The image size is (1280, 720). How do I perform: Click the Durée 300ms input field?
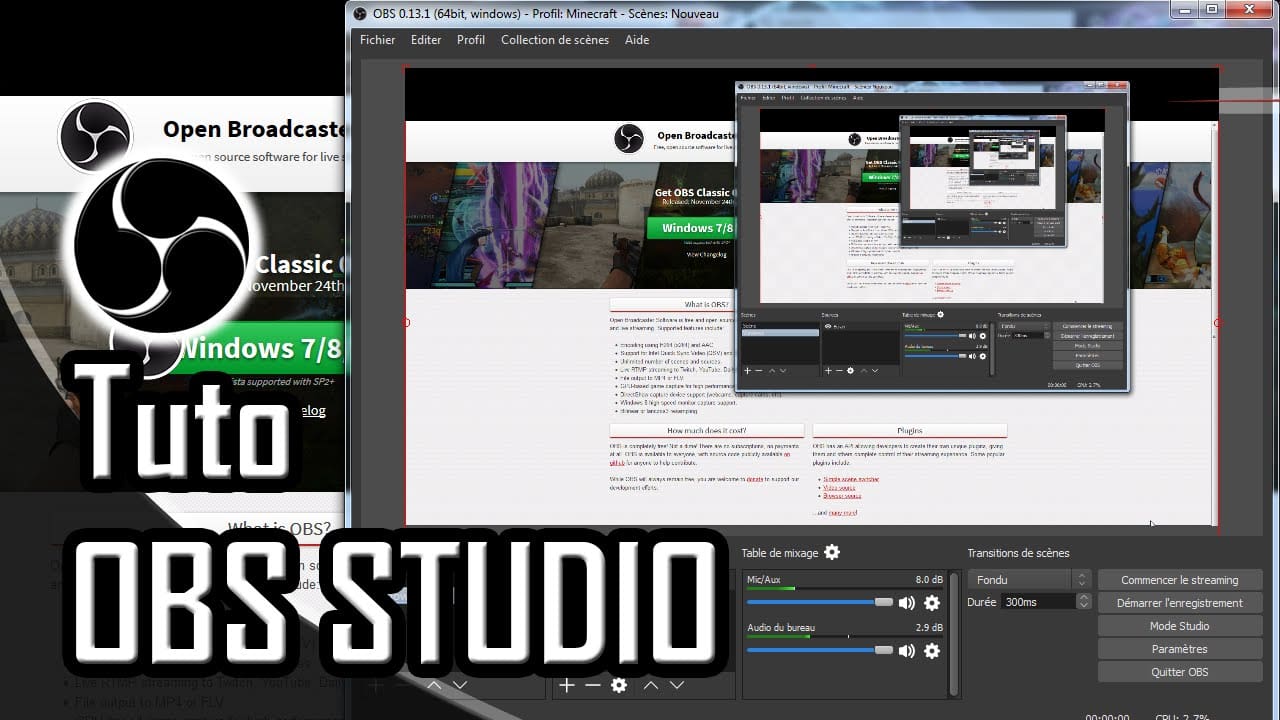click(1036, 602)
